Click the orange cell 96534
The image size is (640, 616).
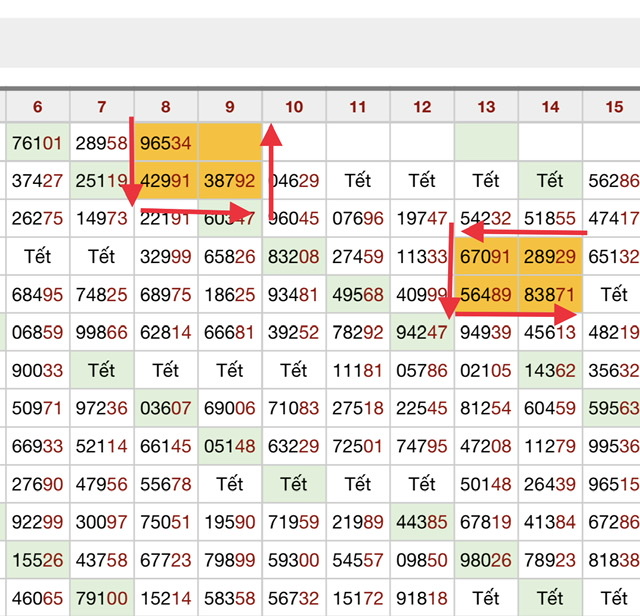[166, 143]
